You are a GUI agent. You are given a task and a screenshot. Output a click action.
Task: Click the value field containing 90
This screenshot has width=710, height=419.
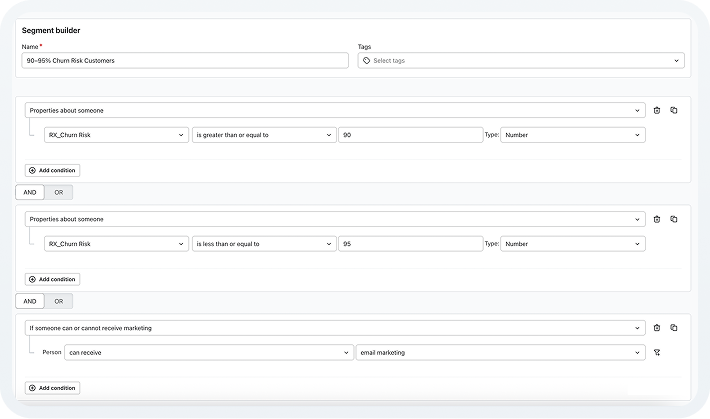pos(409,135)
